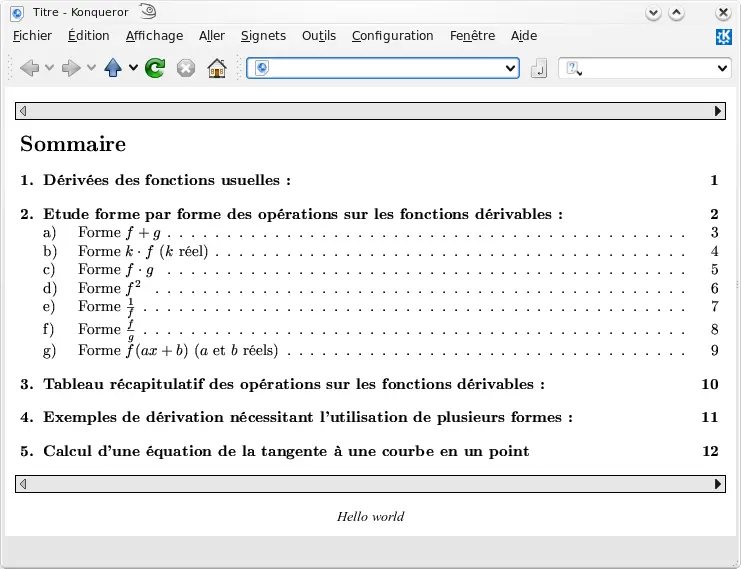Open the search engine box dropdown
This screenshot has width=741, height=569.
(x=723, y=68)
